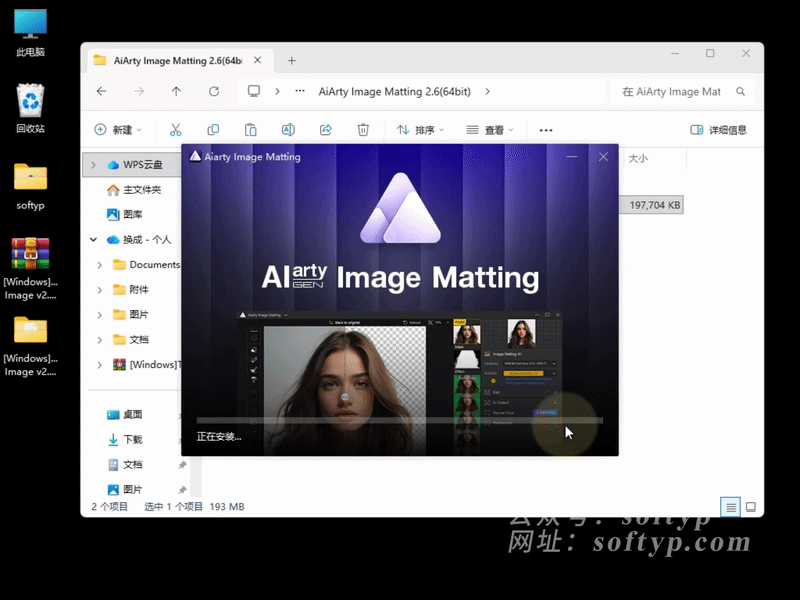Open the 回收站 recycle bin icon
This screenshot has height=600, width=800.
tap(30, 108)
